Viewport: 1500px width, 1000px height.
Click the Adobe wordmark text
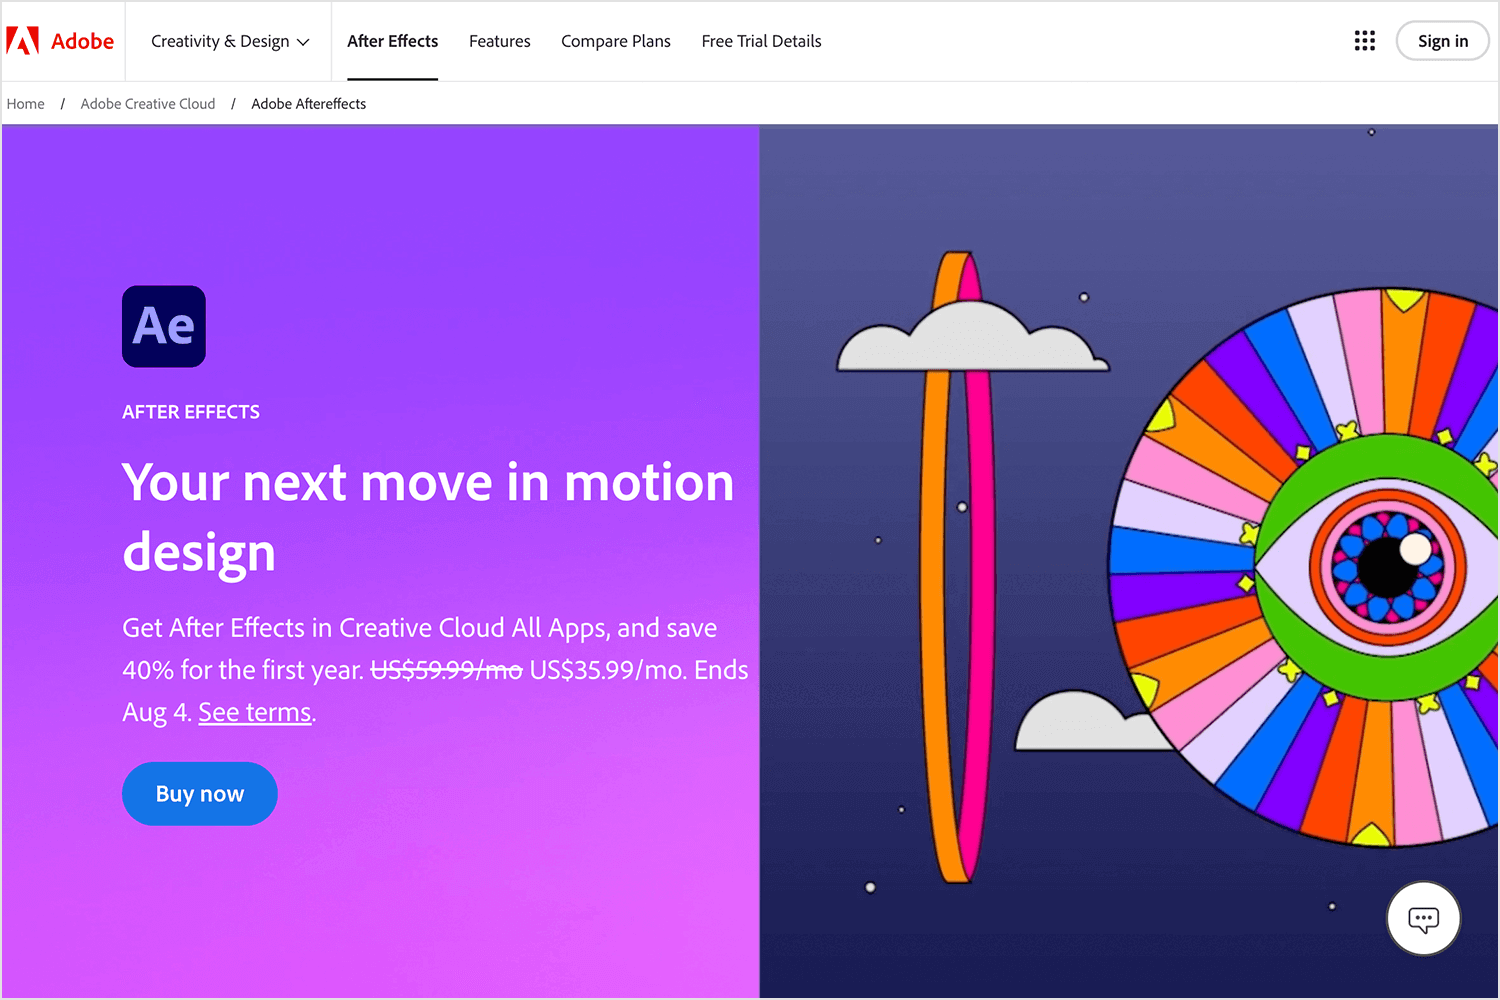point(83,41)
